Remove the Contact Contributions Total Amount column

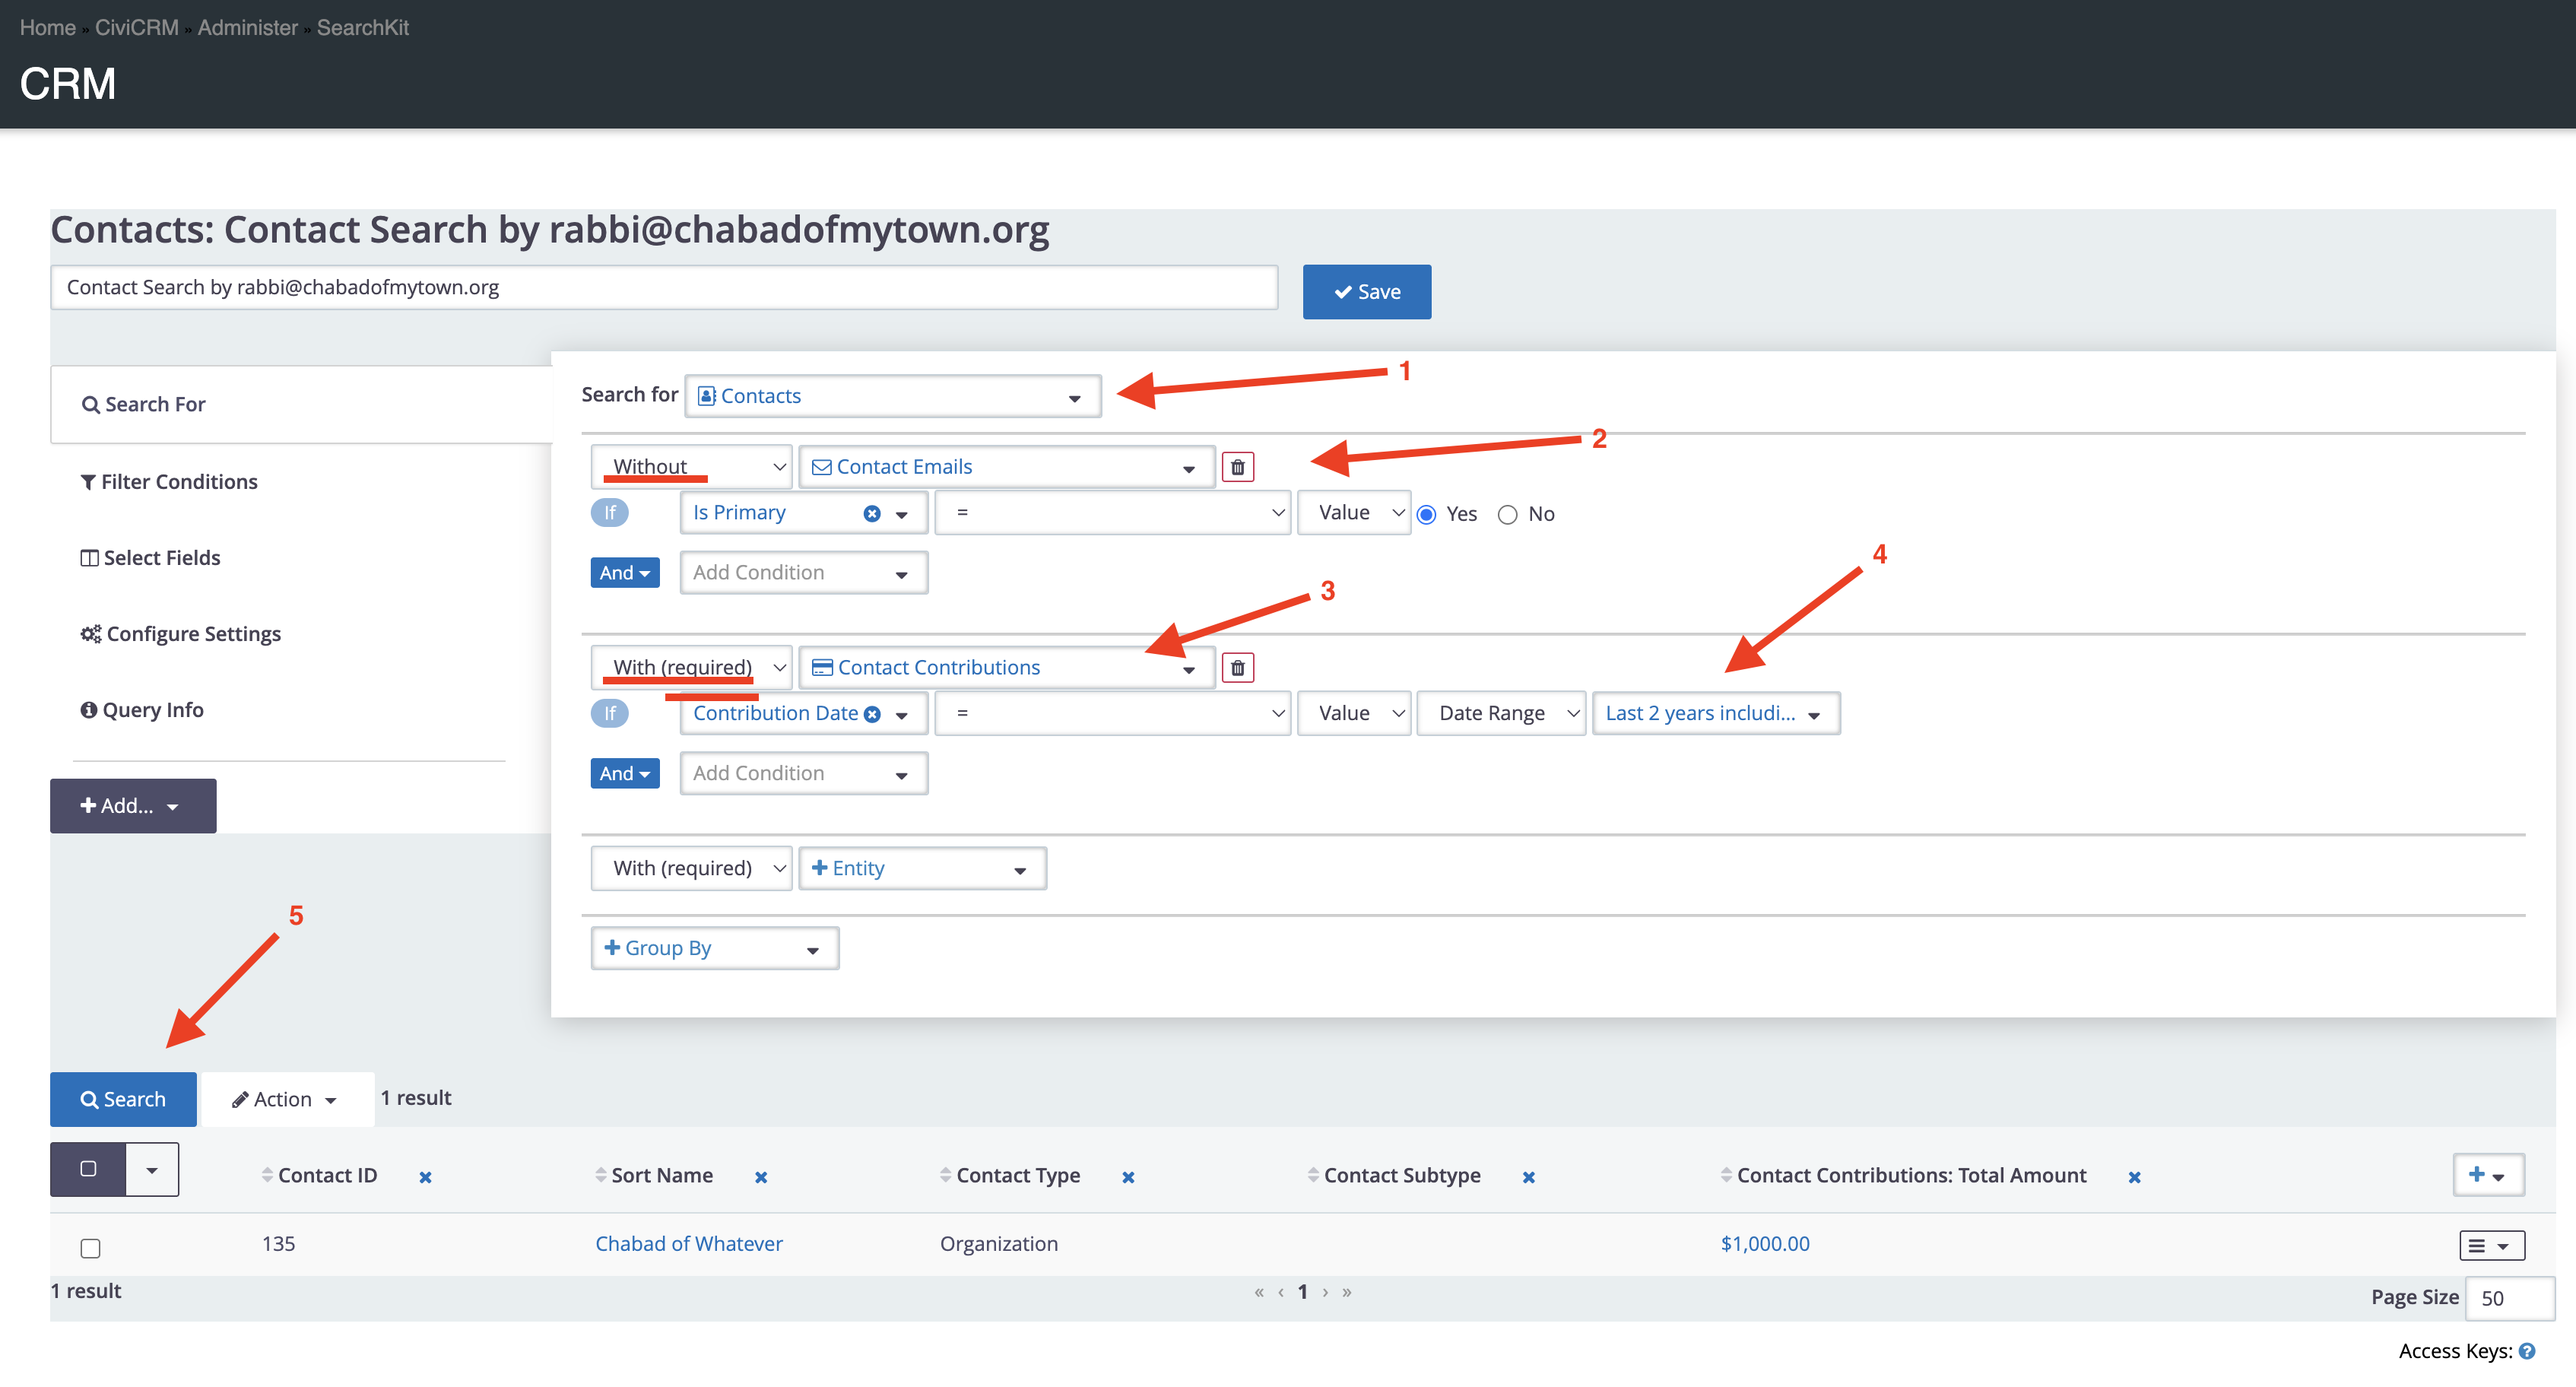[2134, 1177]
